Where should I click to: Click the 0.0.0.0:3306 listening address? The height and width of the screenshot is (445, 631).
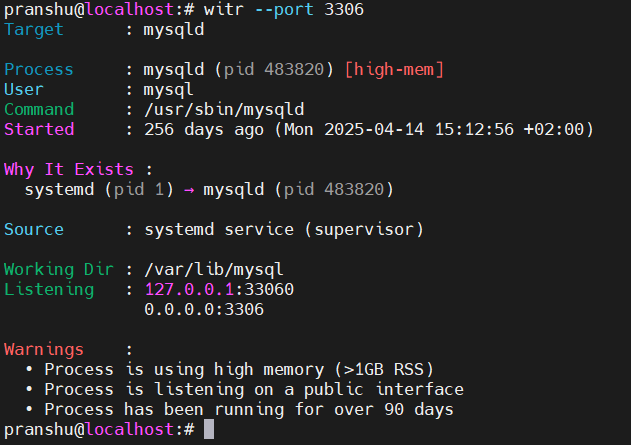point(204,309)
